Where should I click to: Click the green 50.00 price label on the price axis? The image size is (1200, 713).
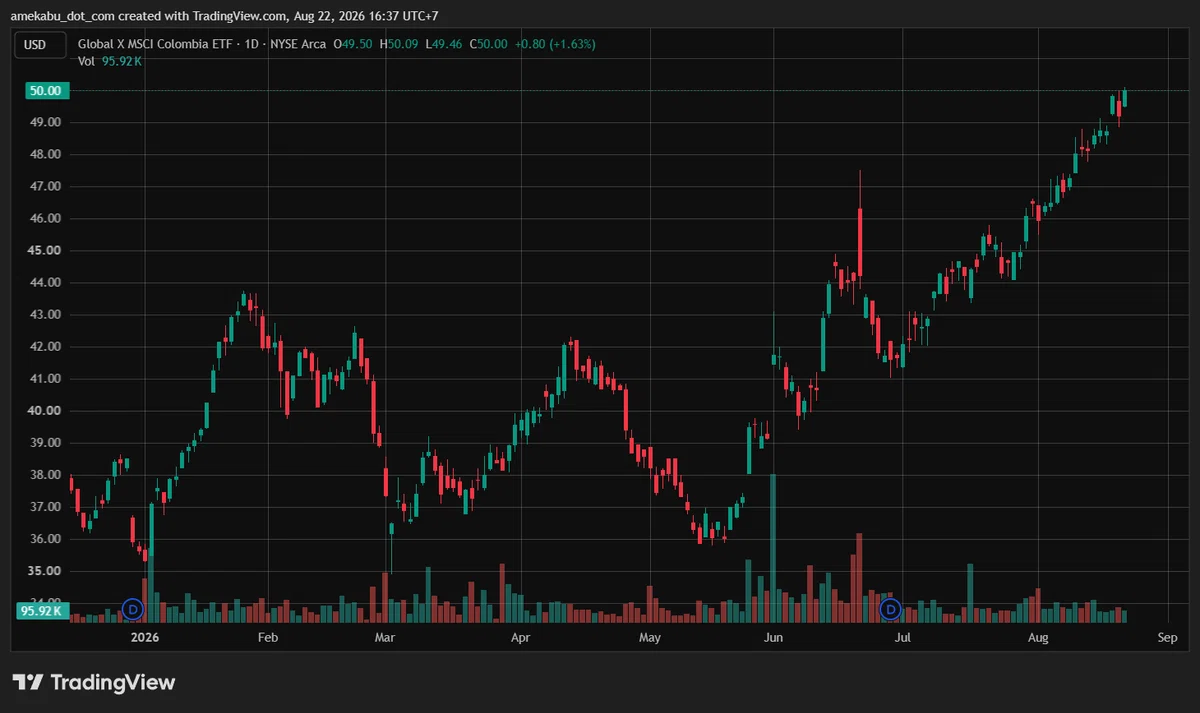click(x=46, y=90)
